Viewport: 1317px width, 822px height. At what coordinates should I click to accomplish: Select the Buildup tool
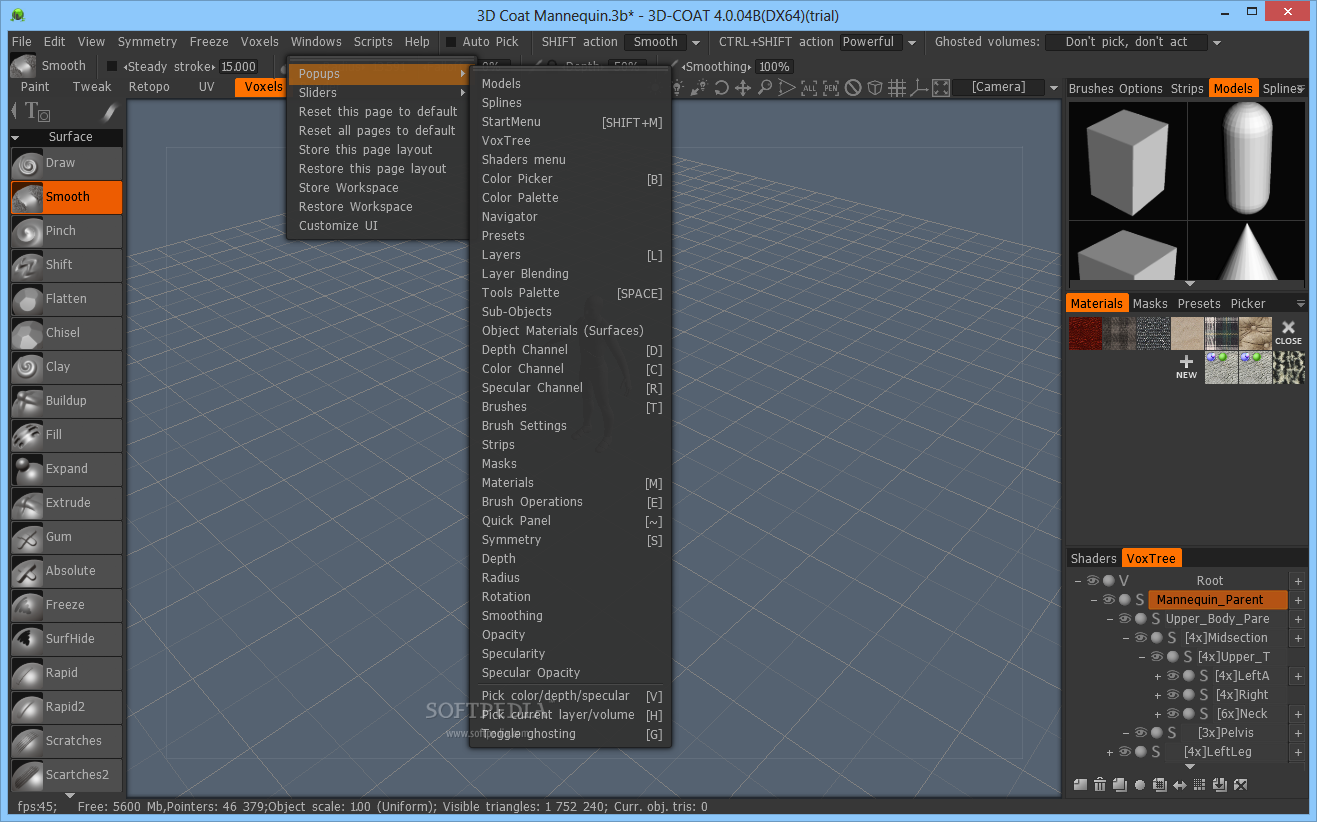coord(66,401)
